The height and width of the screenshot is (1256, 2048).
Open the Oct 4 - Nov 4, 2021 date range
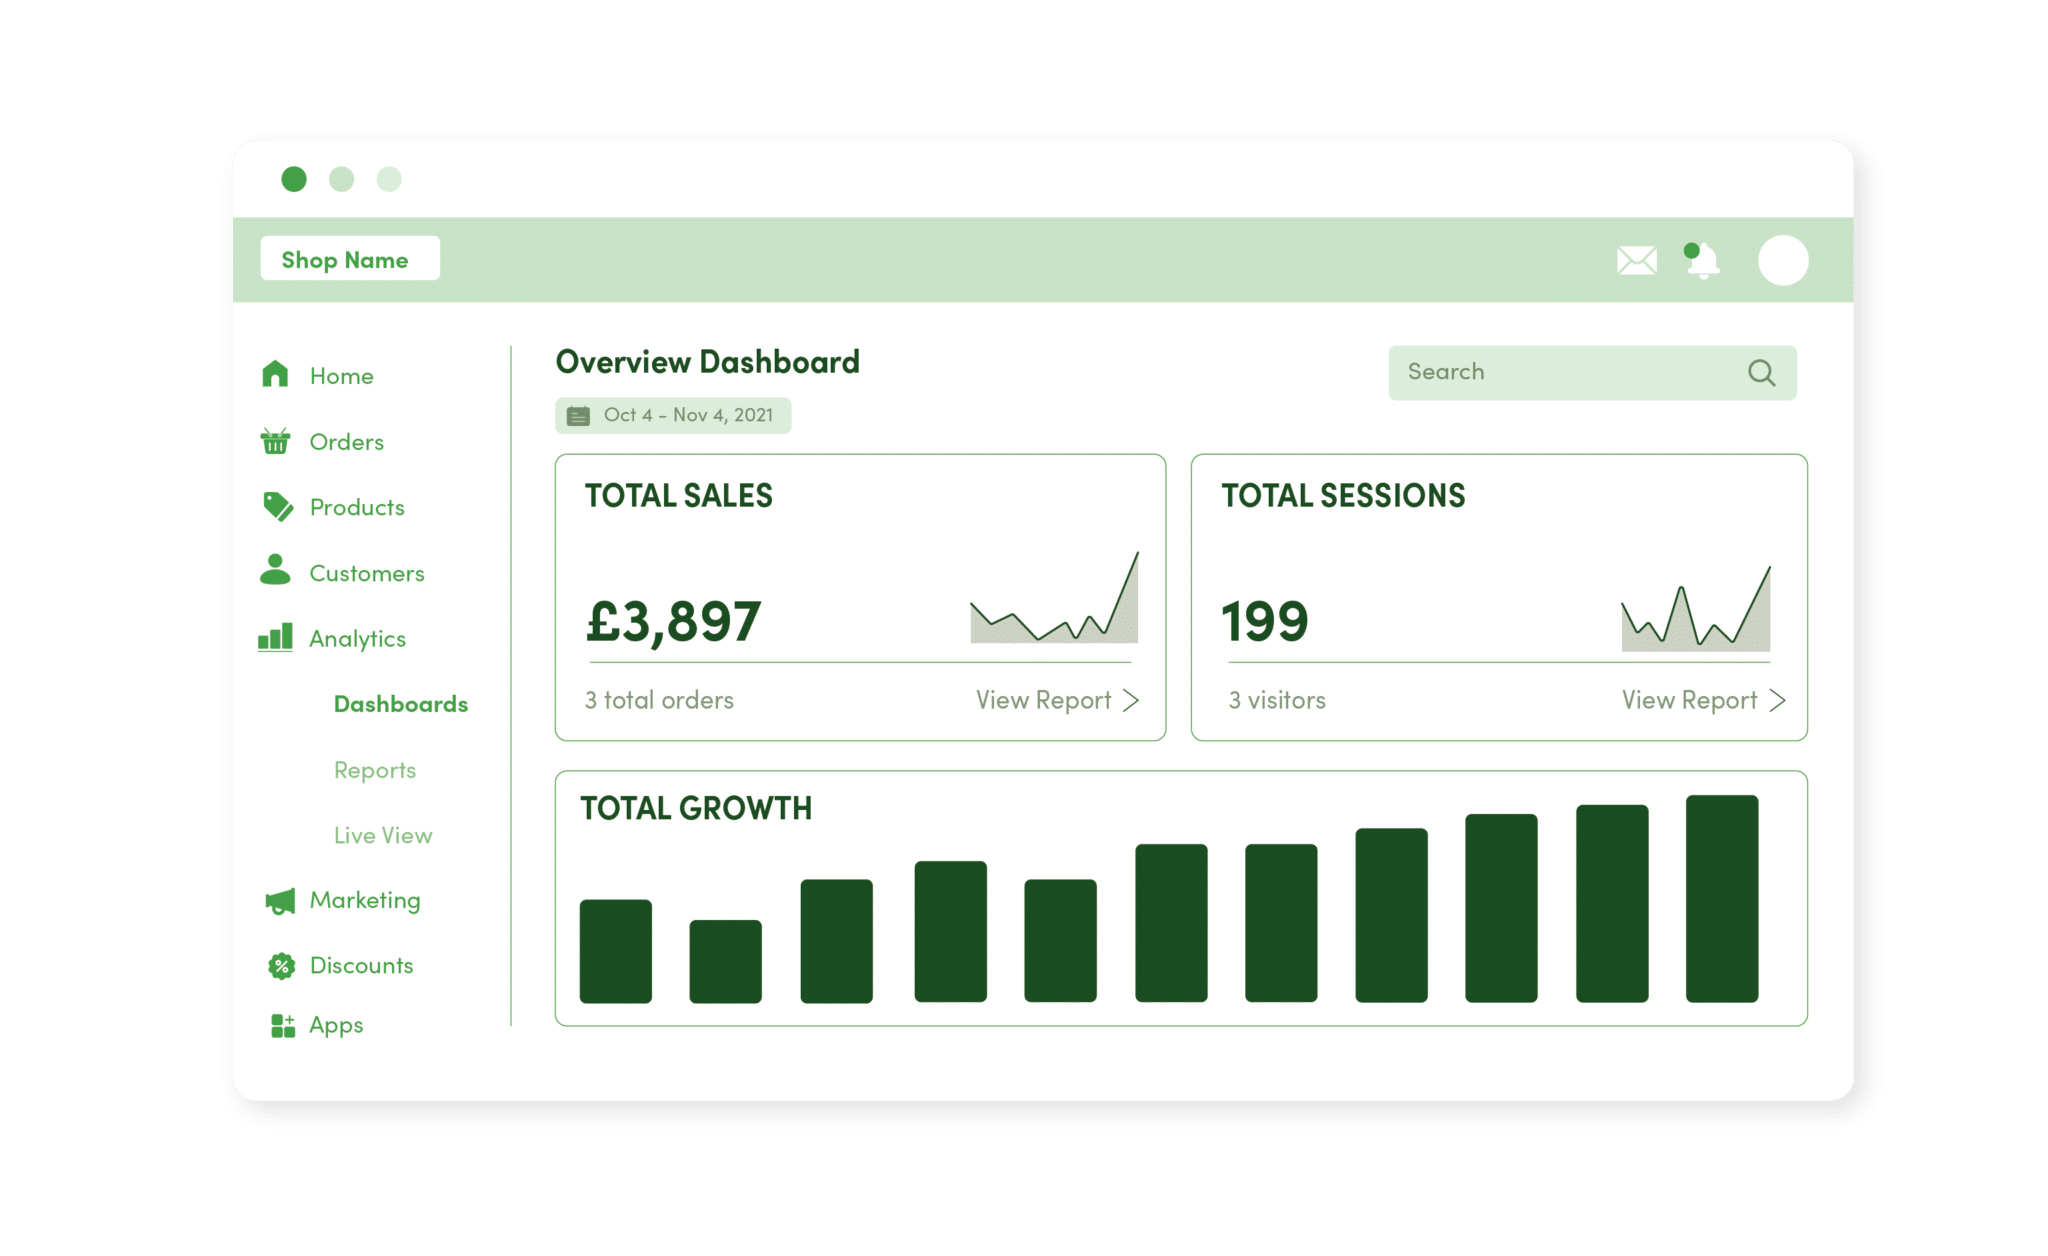(673, 415)
